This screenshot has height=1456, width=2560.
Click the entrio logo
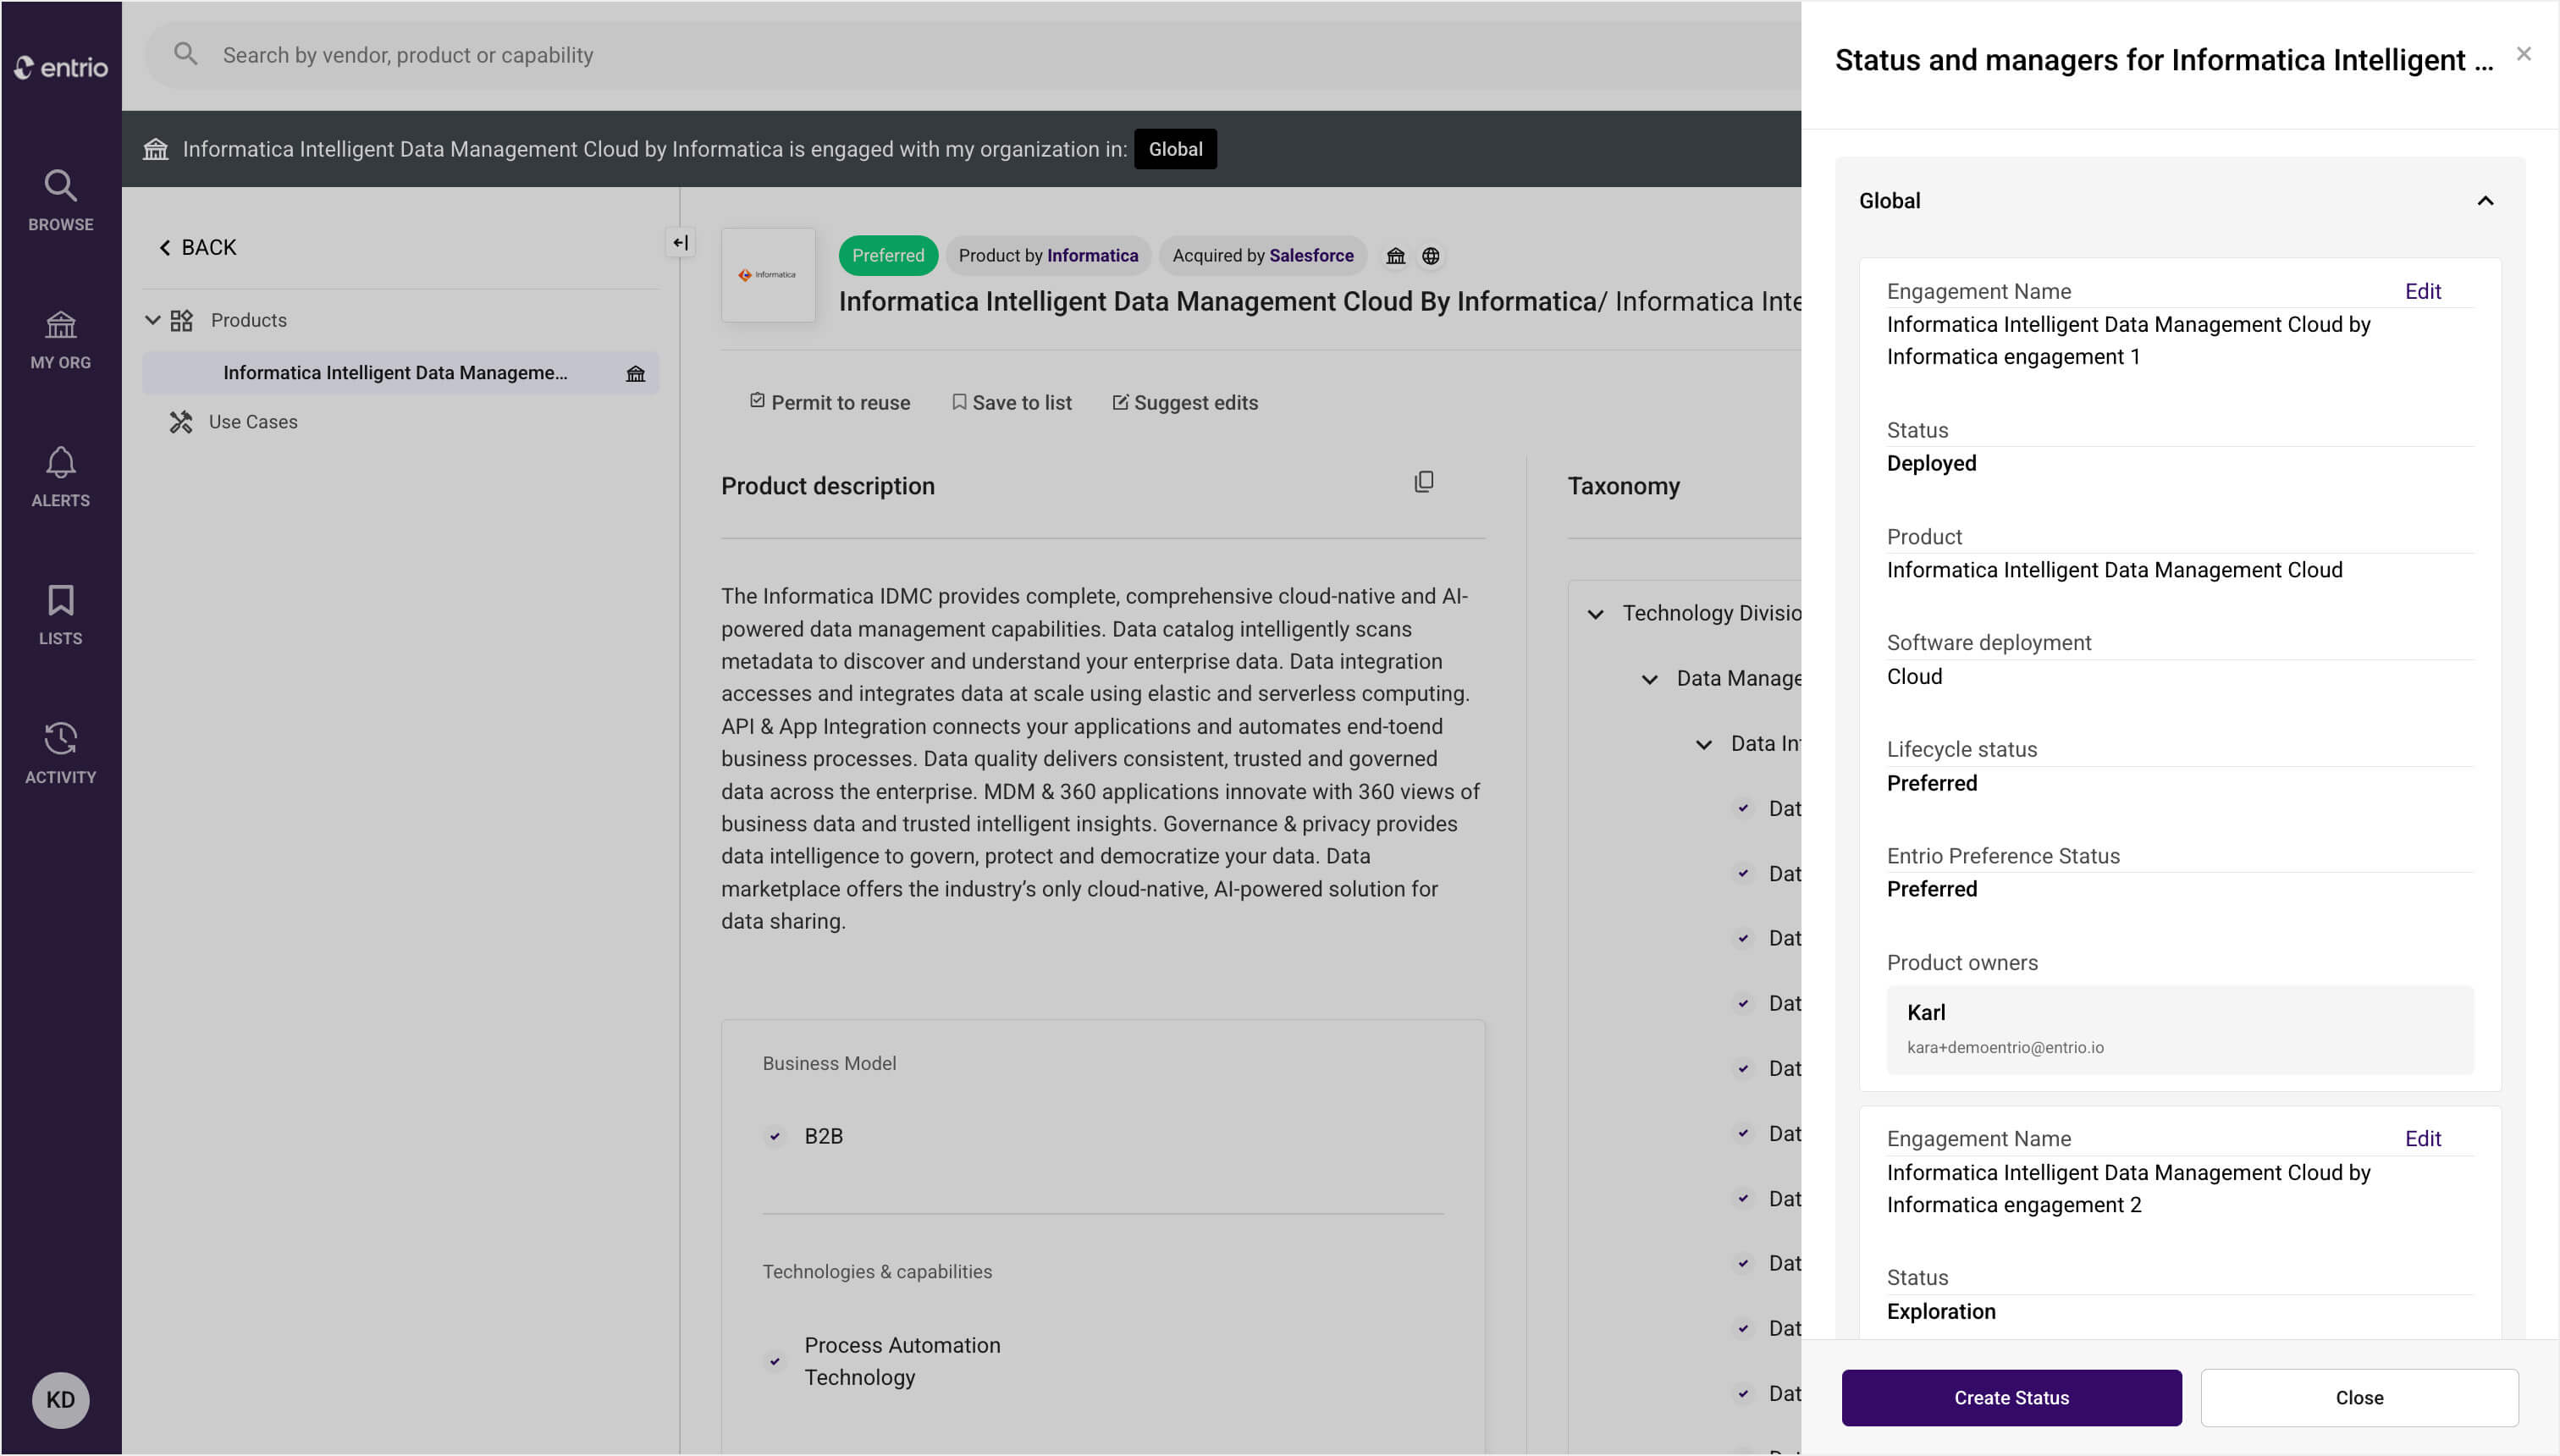pos(61,67)
